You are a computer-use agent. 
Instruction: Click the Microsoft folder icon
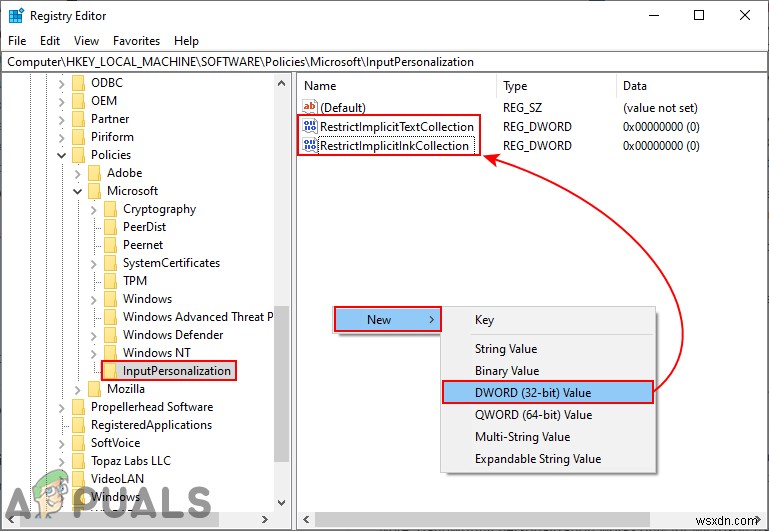click(x=95, y=191)
